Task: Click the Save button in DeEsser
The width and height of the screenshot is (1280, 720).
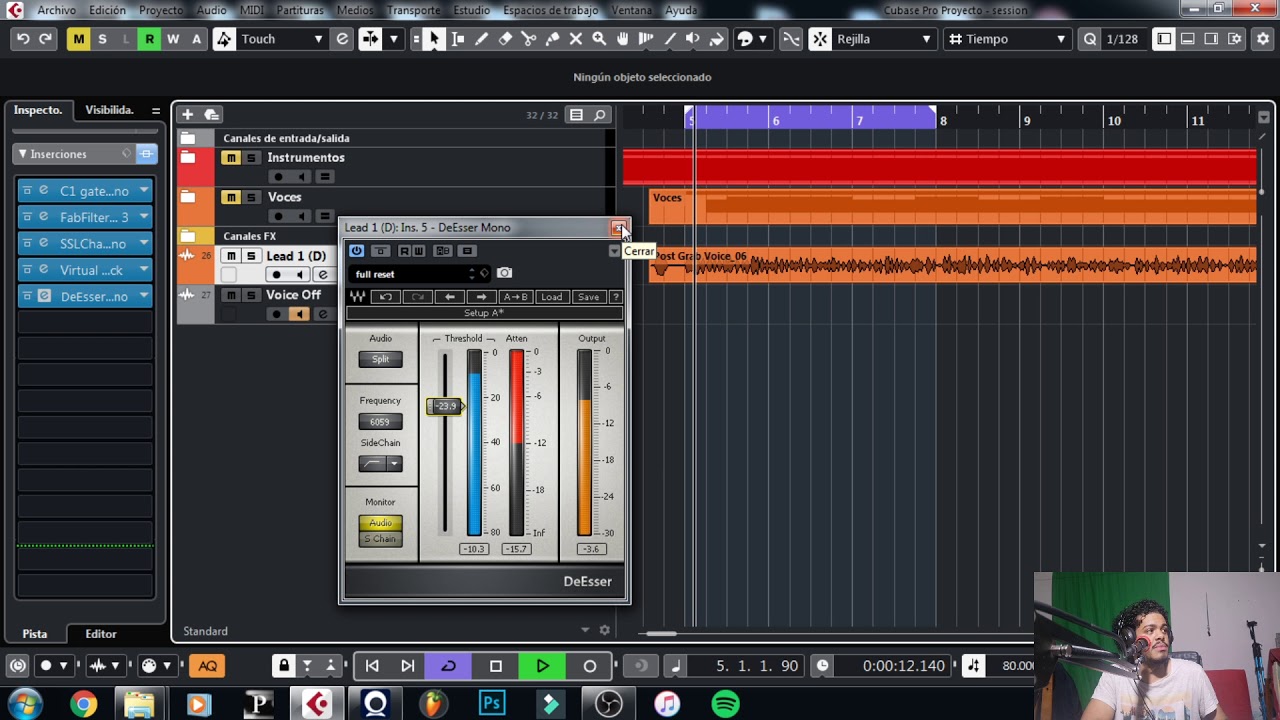Action: pyautogui.click(x=588, y=297)
